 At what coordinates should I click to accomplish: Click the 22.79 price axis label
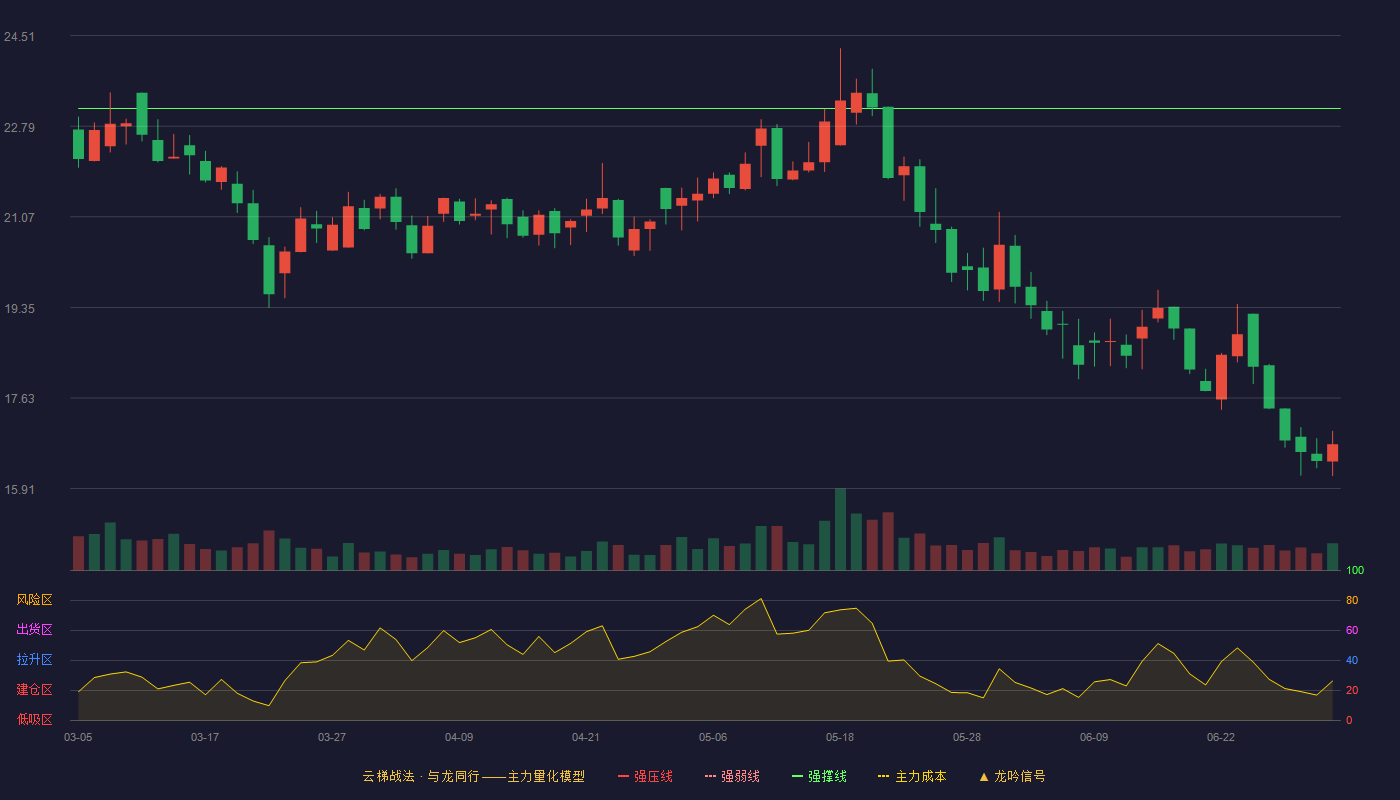[x=19, y=127]
